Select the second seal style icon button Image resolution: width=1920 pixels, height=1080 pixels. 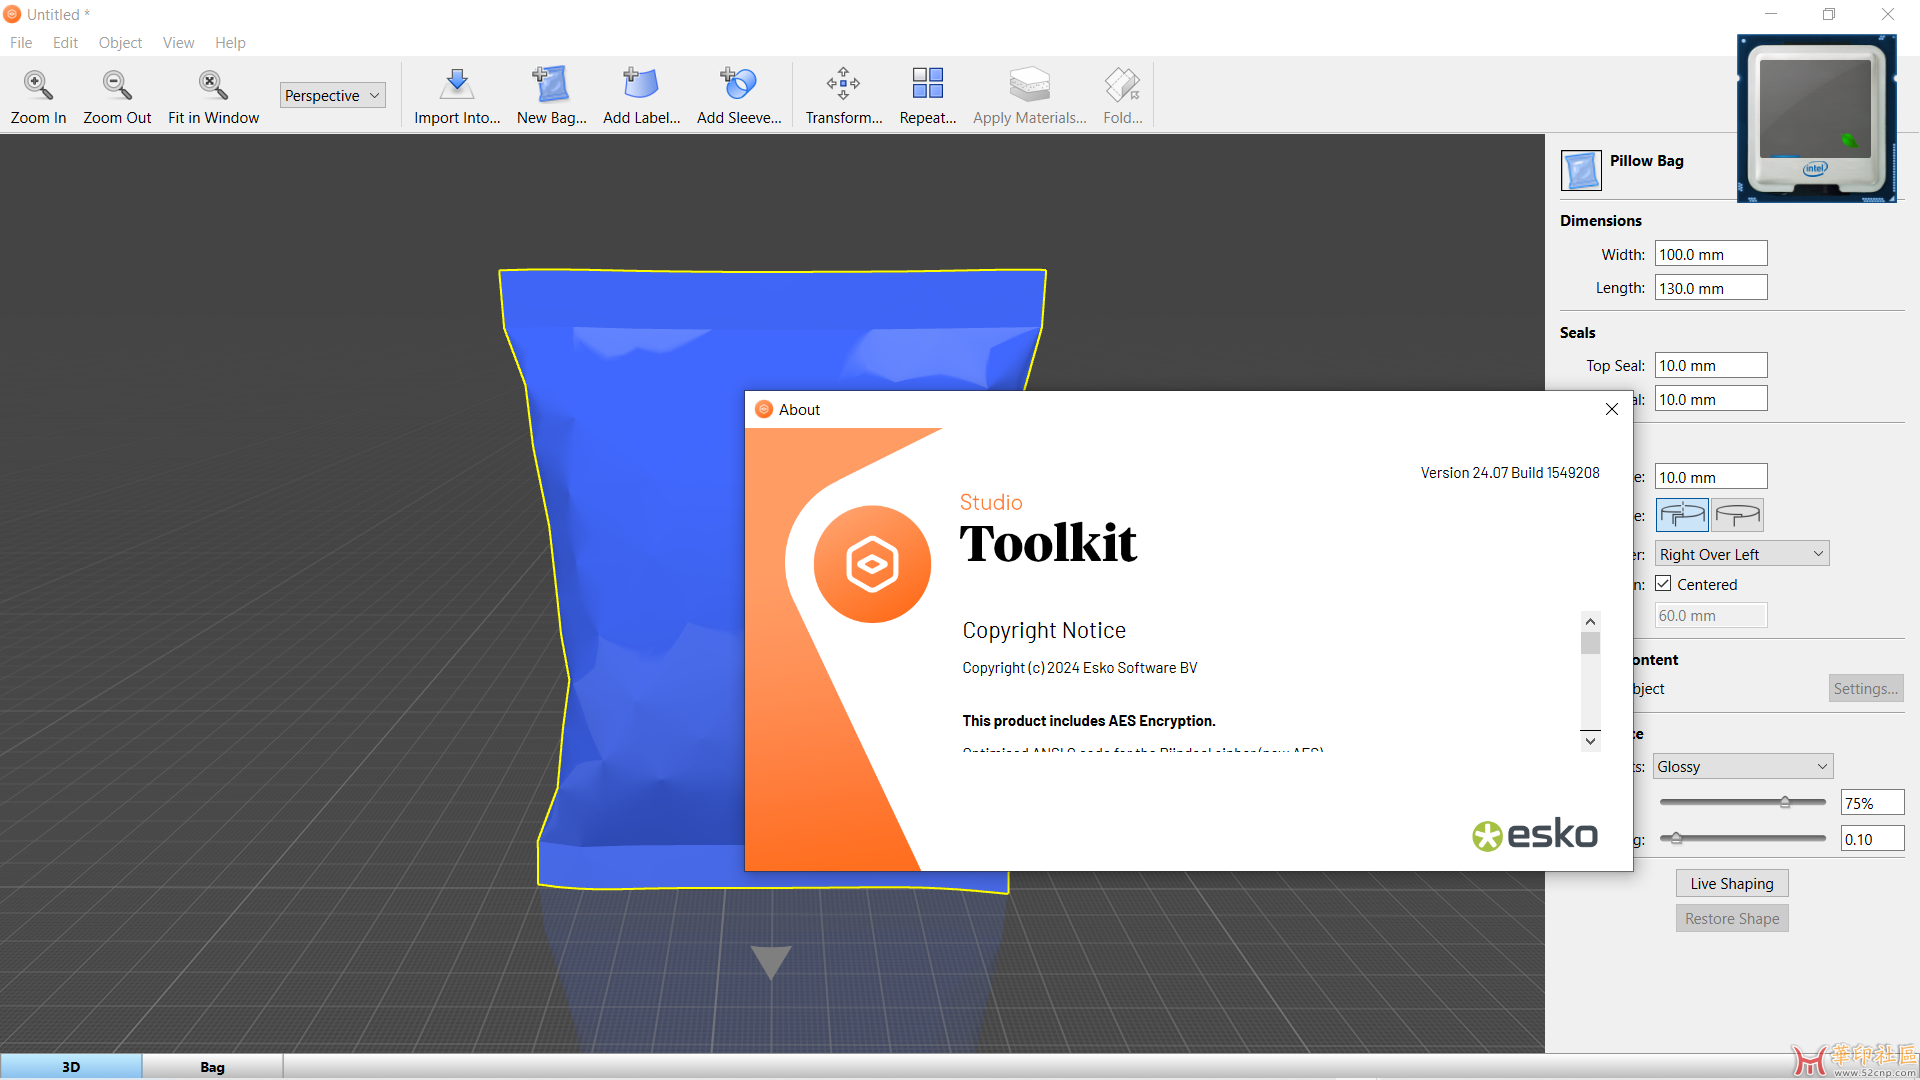(1738, 515)
